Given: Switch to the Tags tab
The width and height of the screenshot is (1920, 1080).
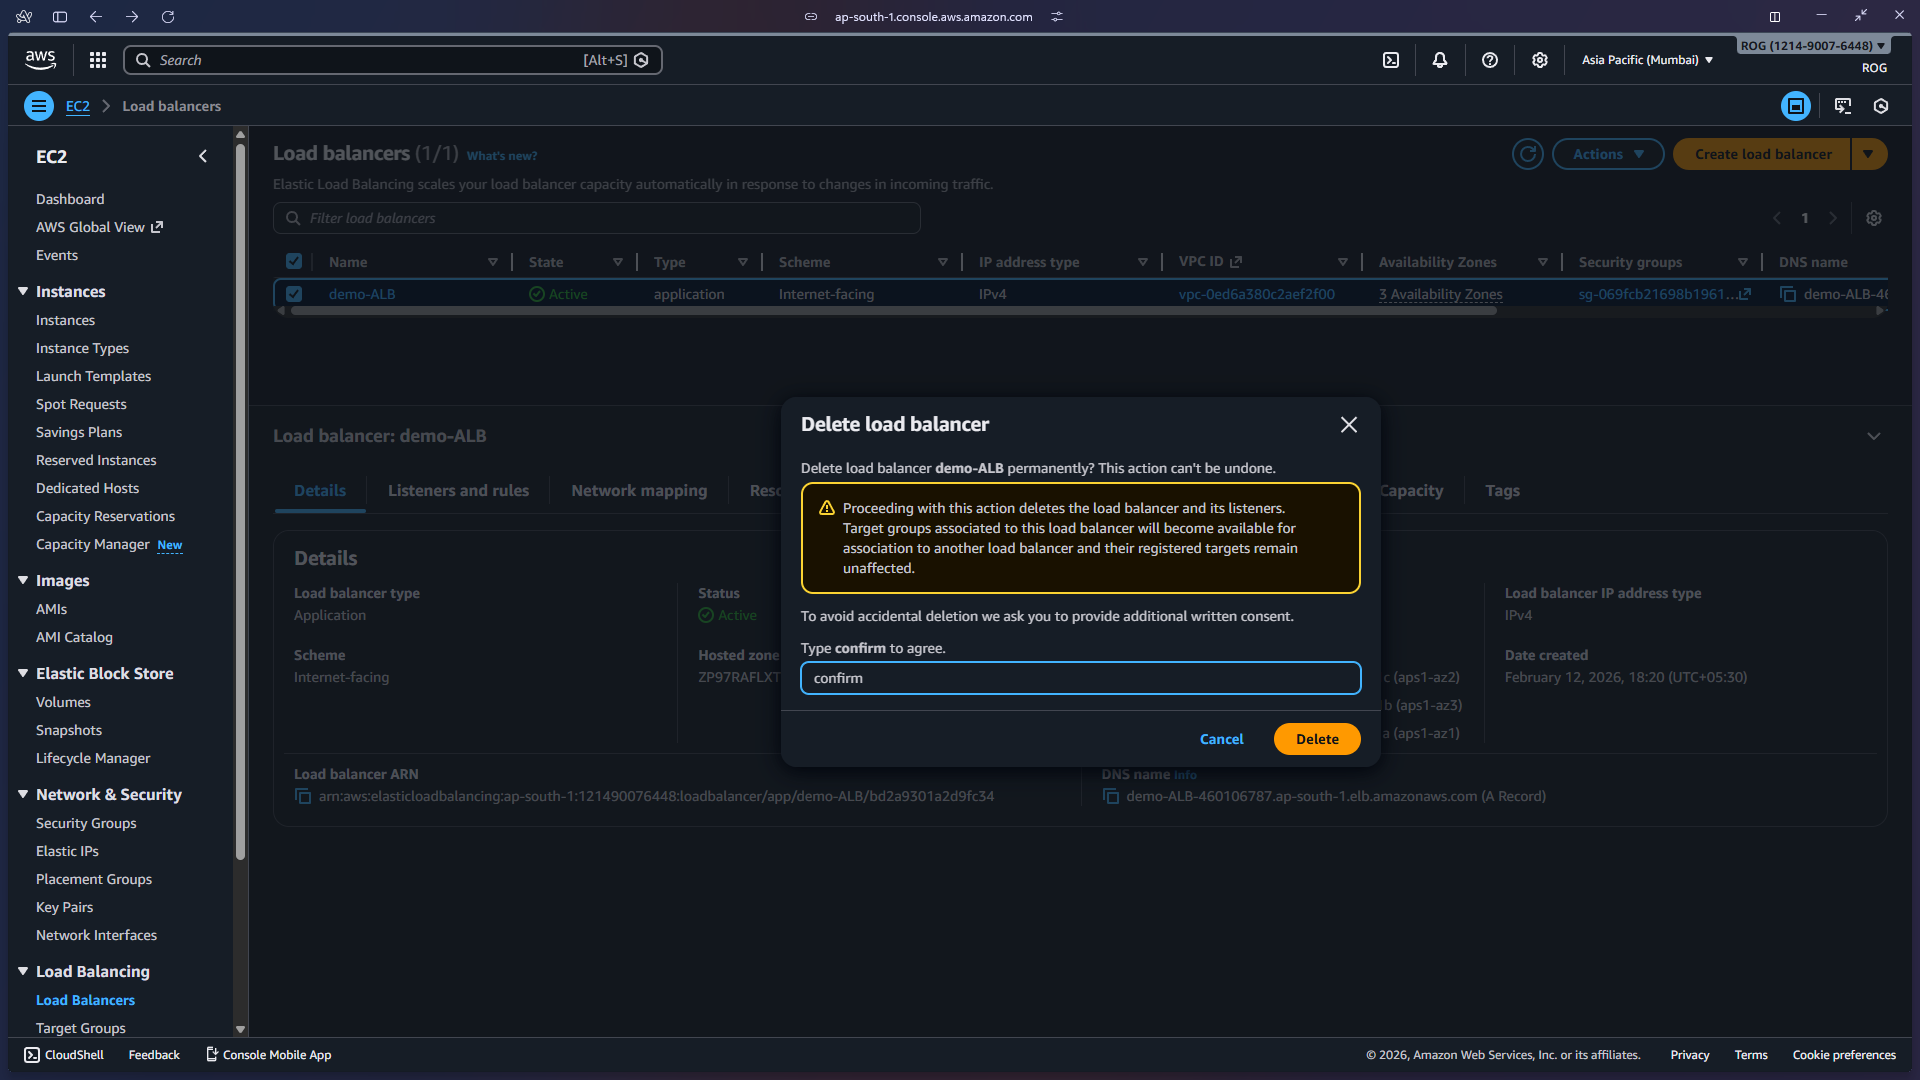Looking at the screenshot, I should click(x=1502, y=490).
